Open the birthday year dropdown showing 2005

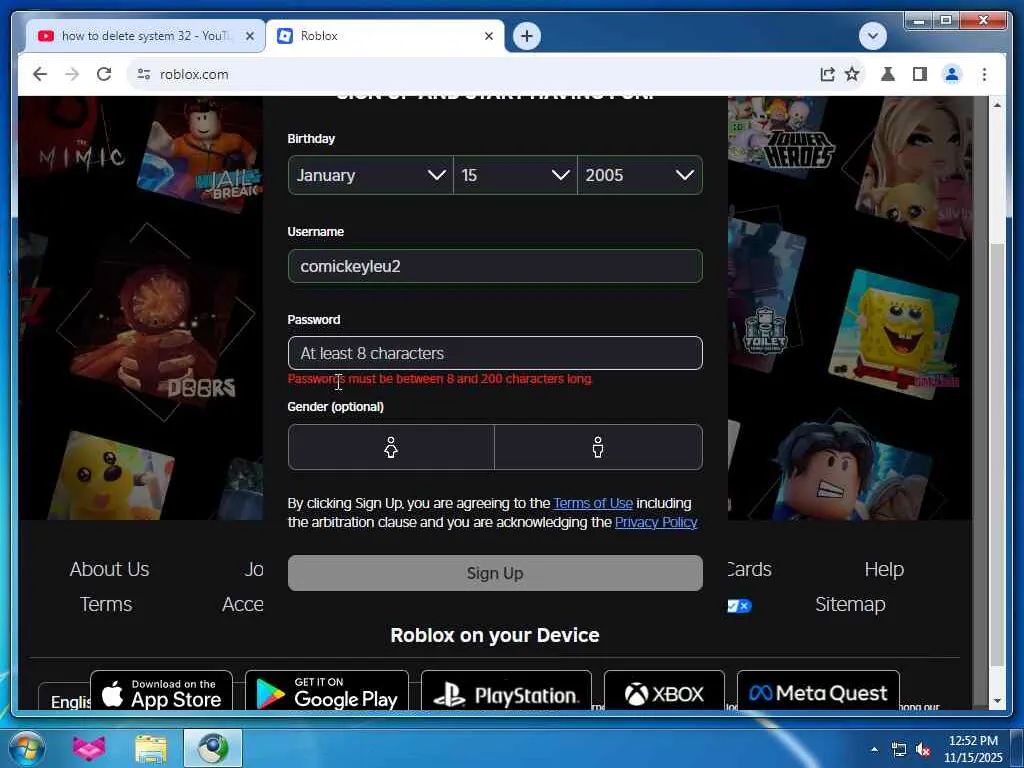(x=640, y=175)
